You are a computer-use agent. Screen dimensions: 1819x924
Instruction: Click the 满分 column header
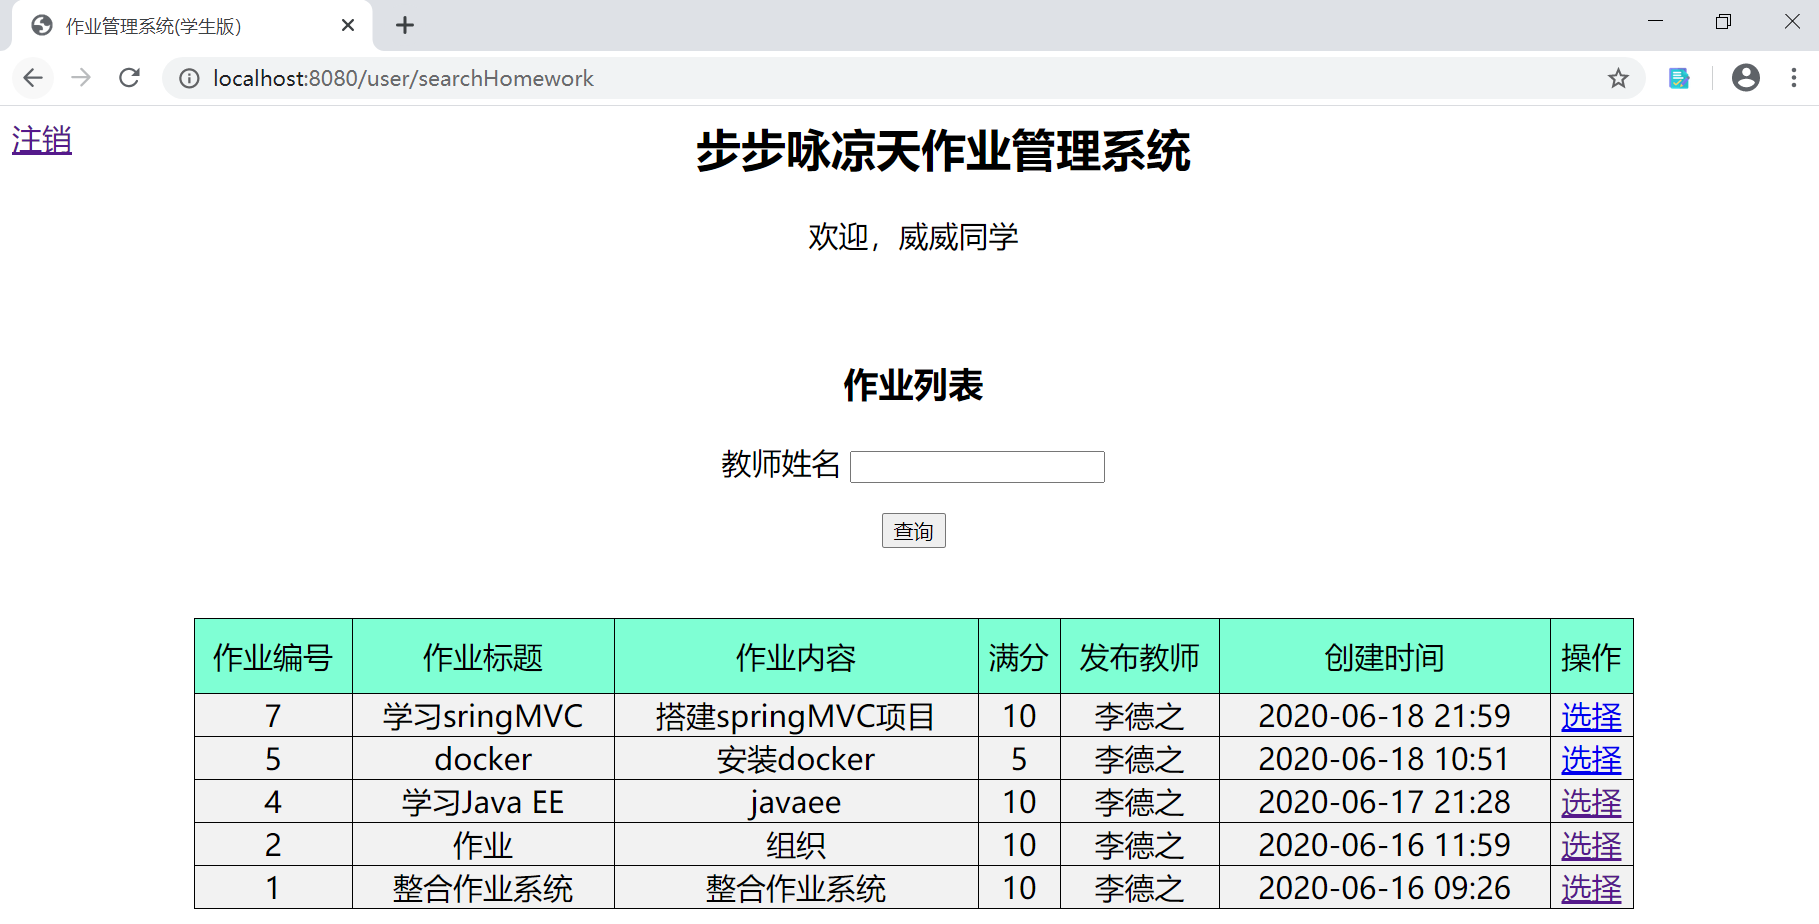coord(1019,657)
